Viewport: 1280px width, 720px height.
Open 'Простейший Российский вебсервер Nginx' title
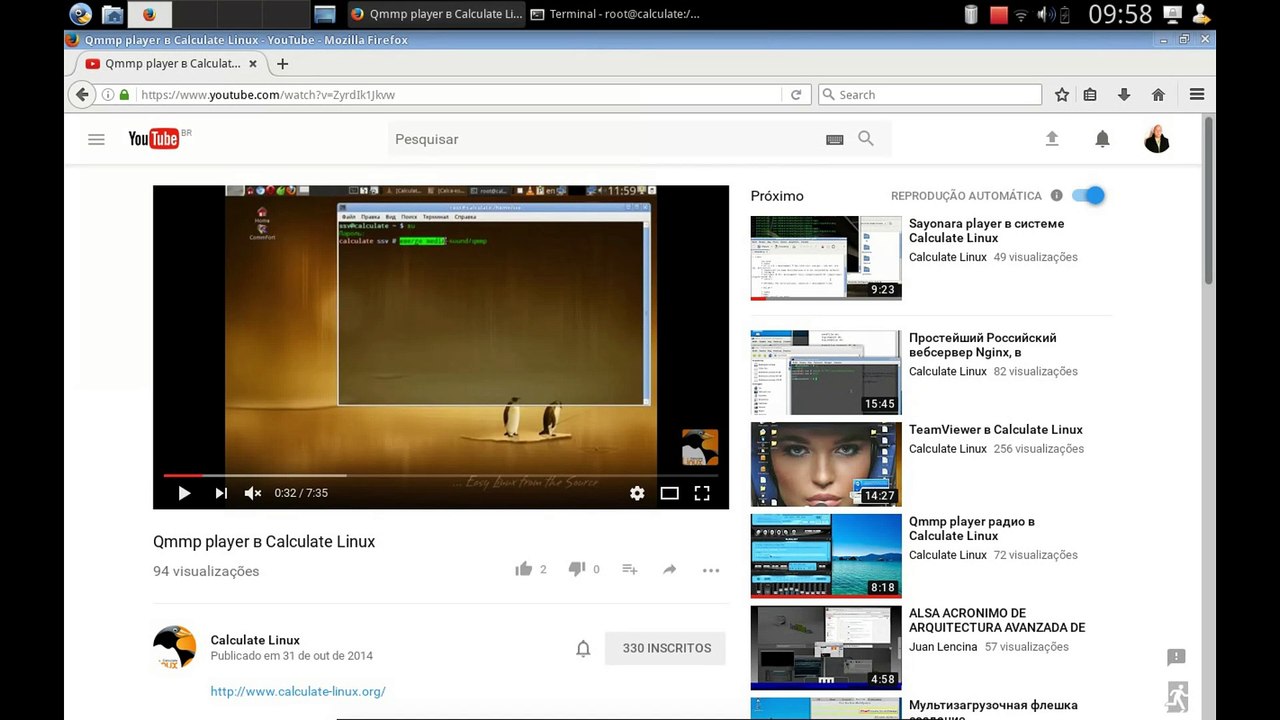pos(982,345)
